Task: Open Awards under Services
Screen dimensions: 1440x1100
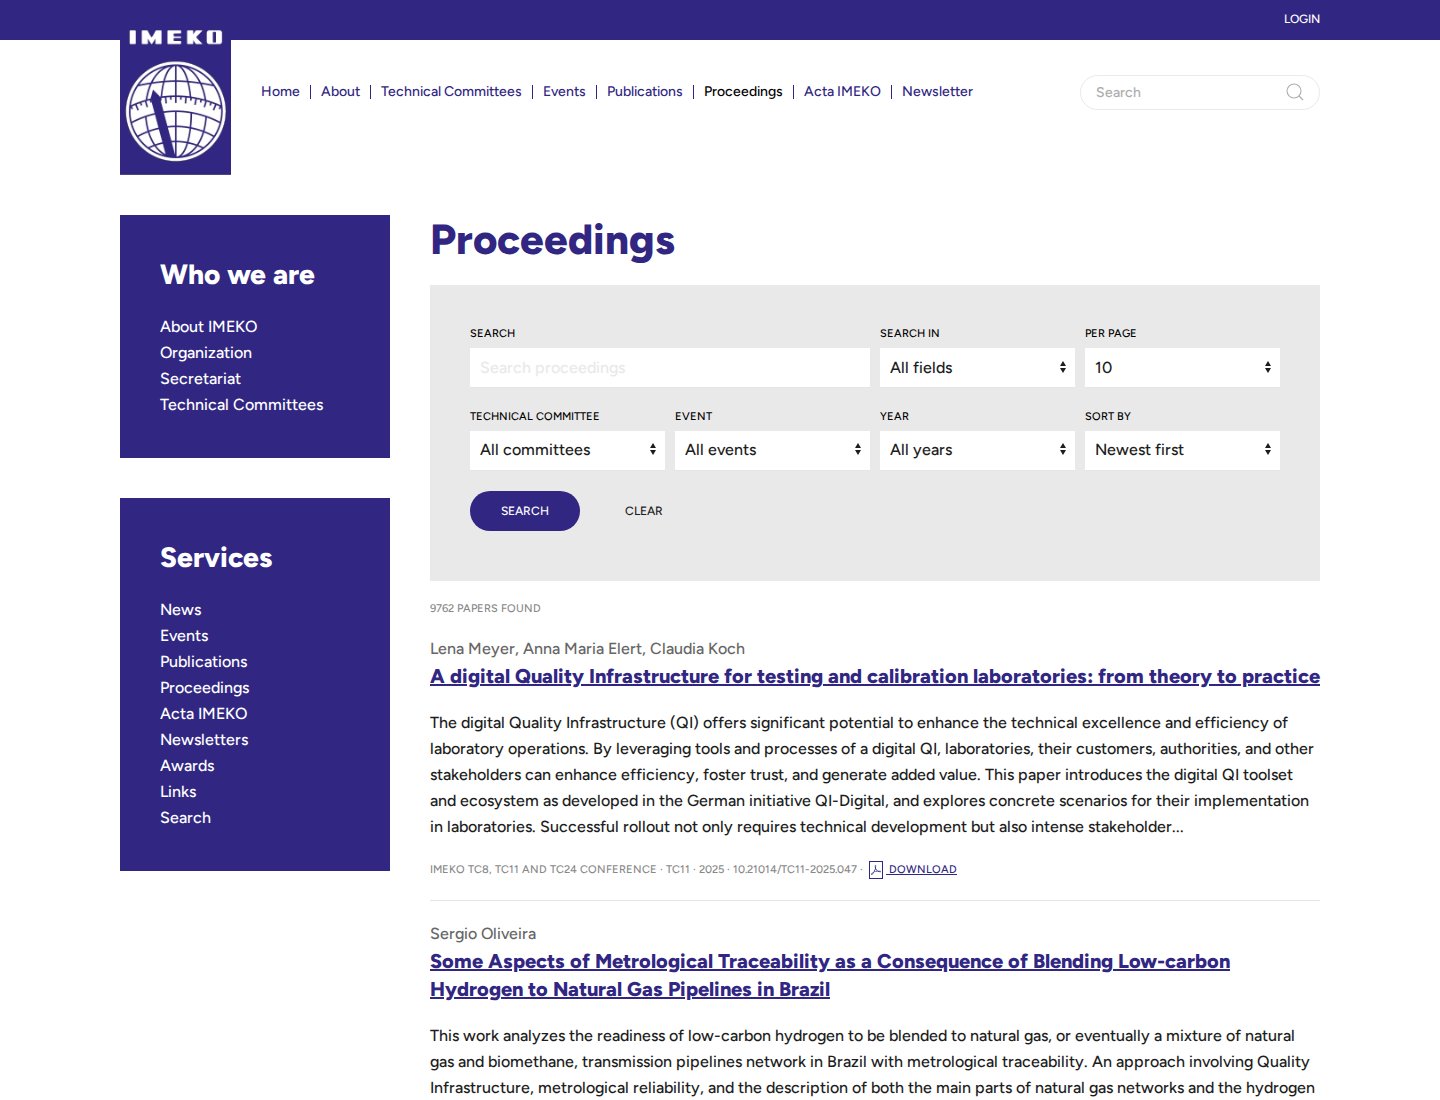Action: pyautogui.click(x=187, y=766)
